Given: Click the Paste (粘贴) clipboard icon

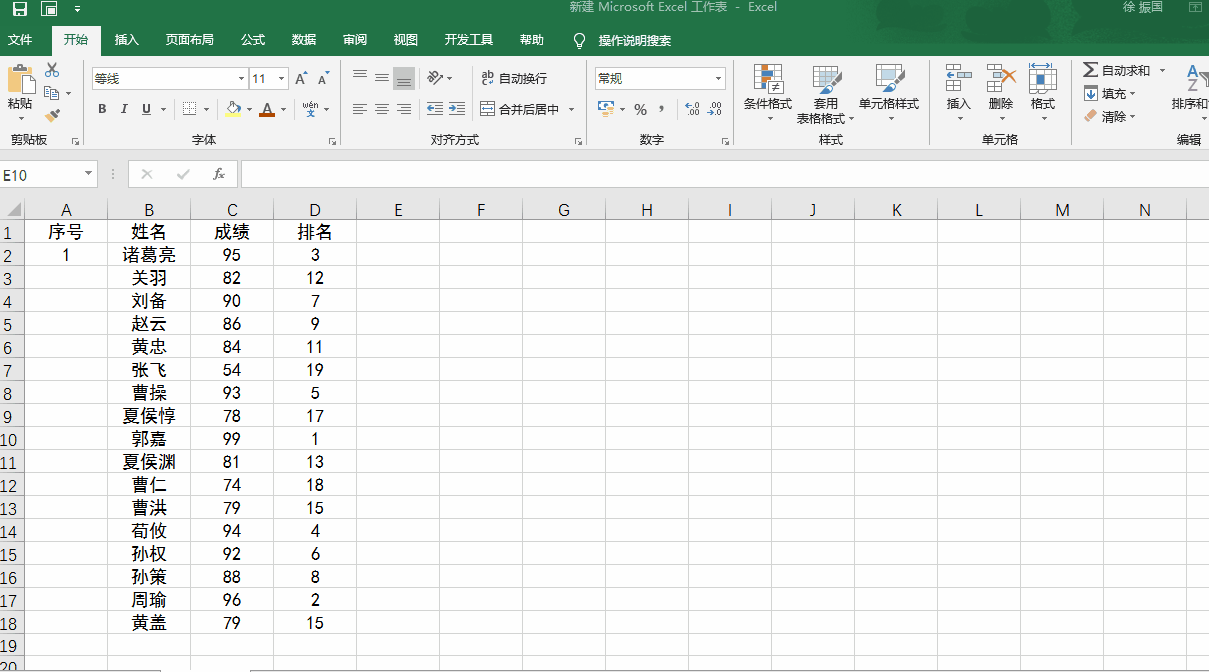Looking at the screenshot, I should click(20, 79).
